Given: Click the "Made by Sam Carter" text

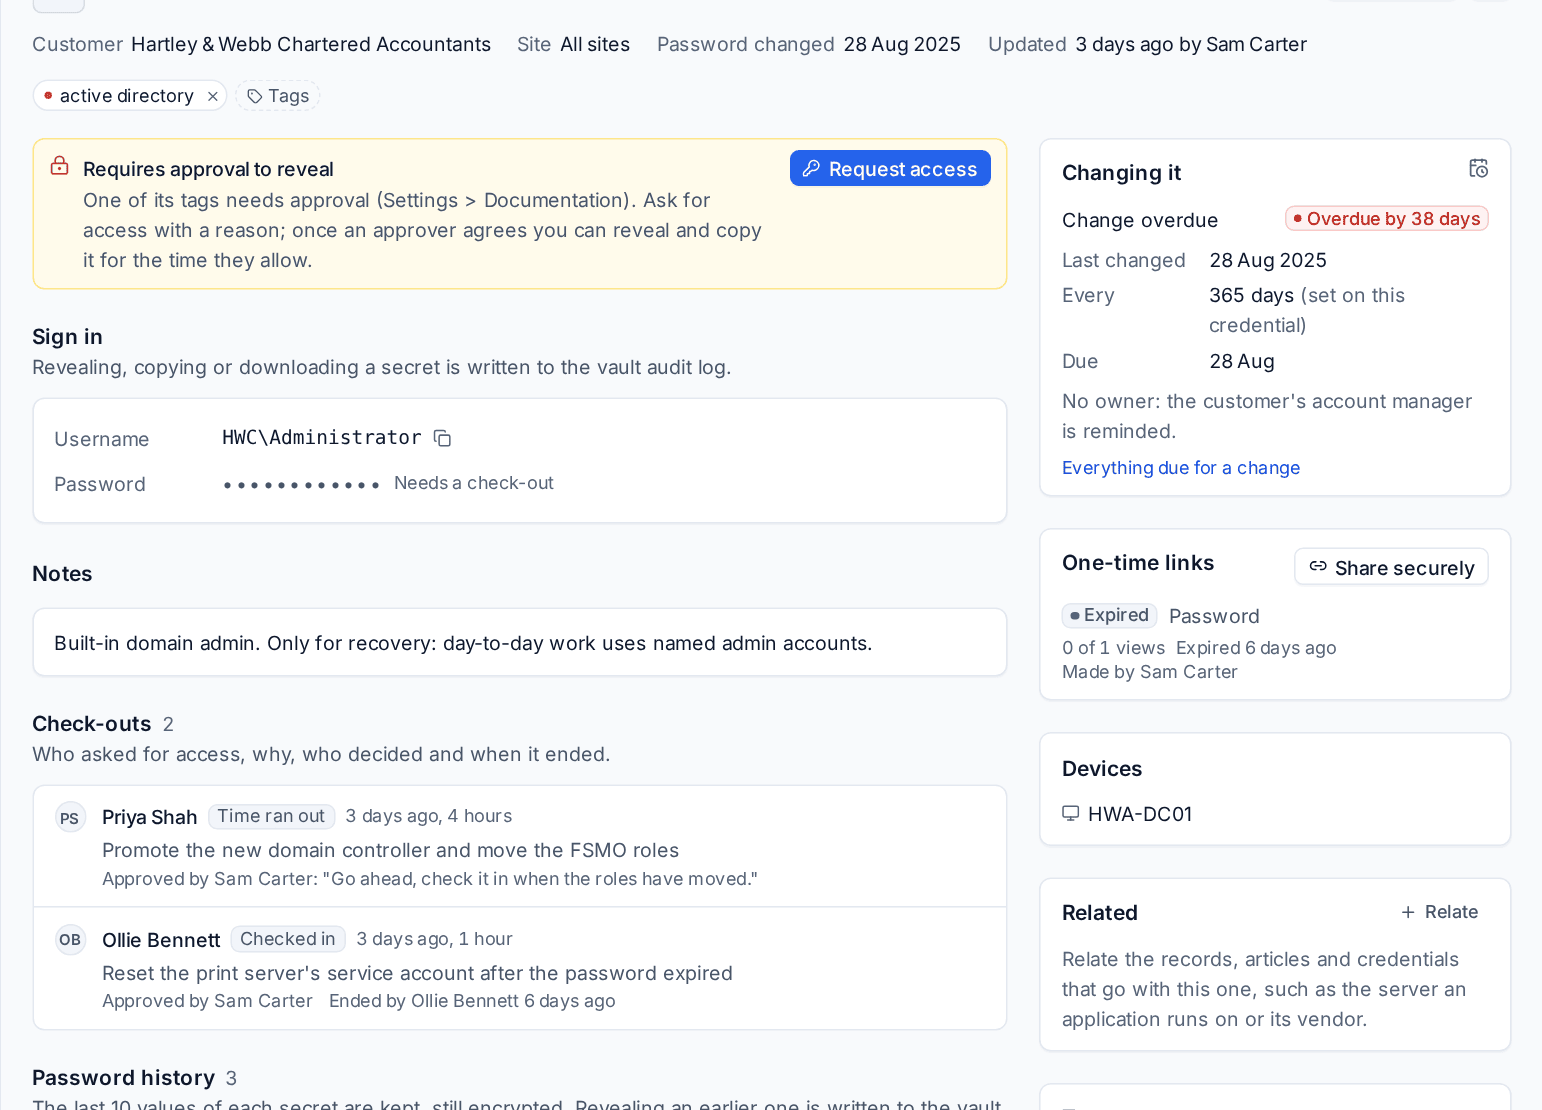Looking at the screenshot, I should [1150, 672].
